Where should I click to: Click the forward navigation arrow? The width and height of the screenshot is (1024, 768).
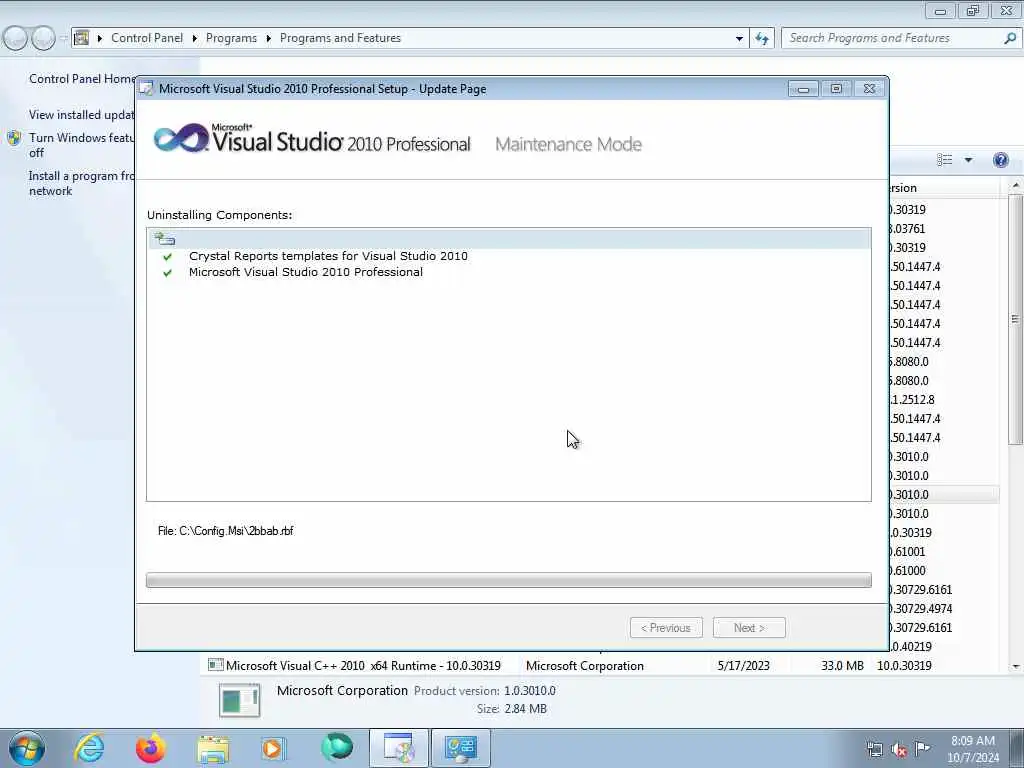tap(43, 38)
